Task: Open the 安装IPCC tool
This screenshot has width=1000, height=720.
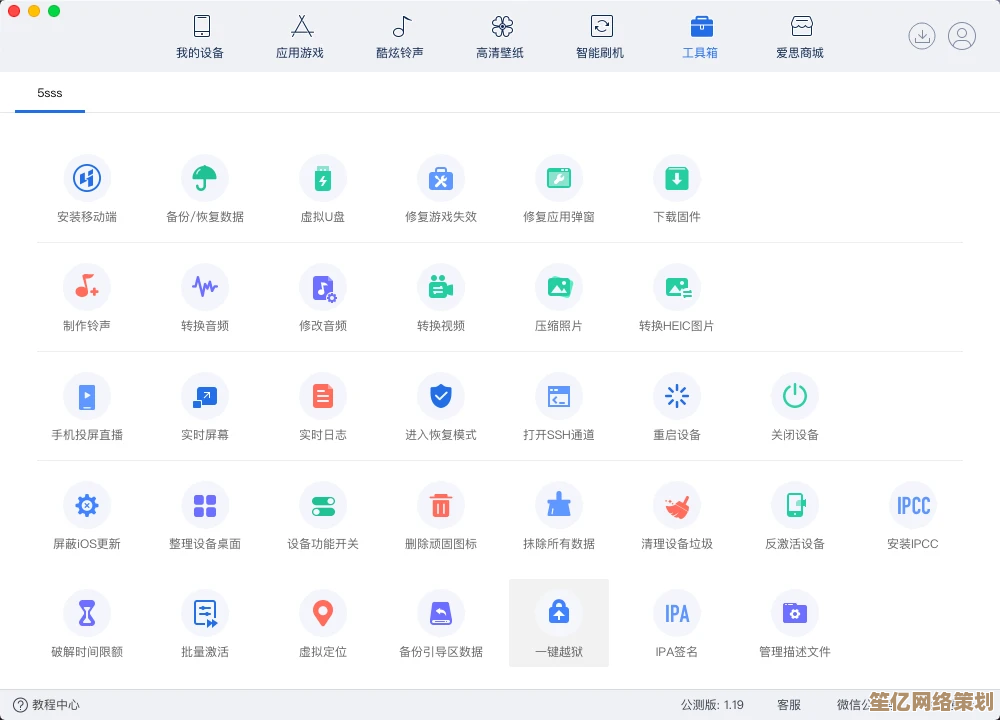Action: click(913, 506)
